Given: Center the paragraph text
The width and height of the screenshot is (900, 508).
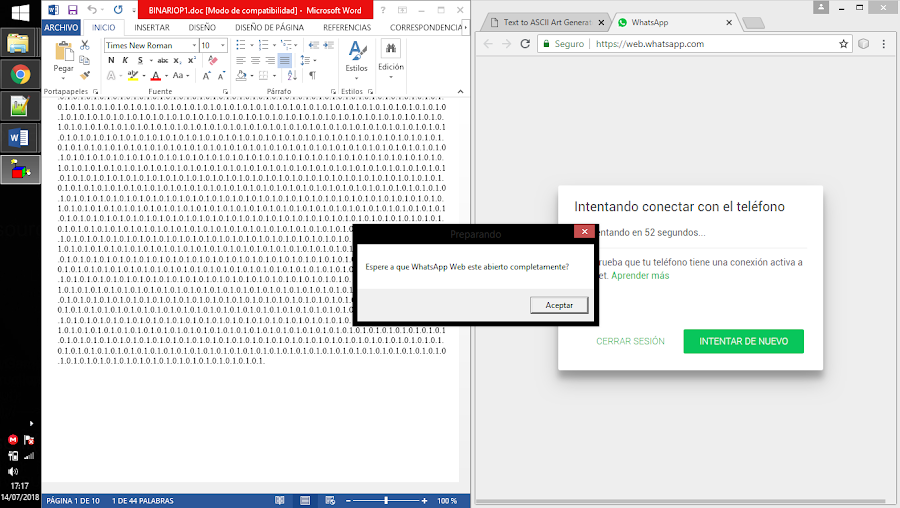Looking at the screenshot, I should click(x=255, y=60).
